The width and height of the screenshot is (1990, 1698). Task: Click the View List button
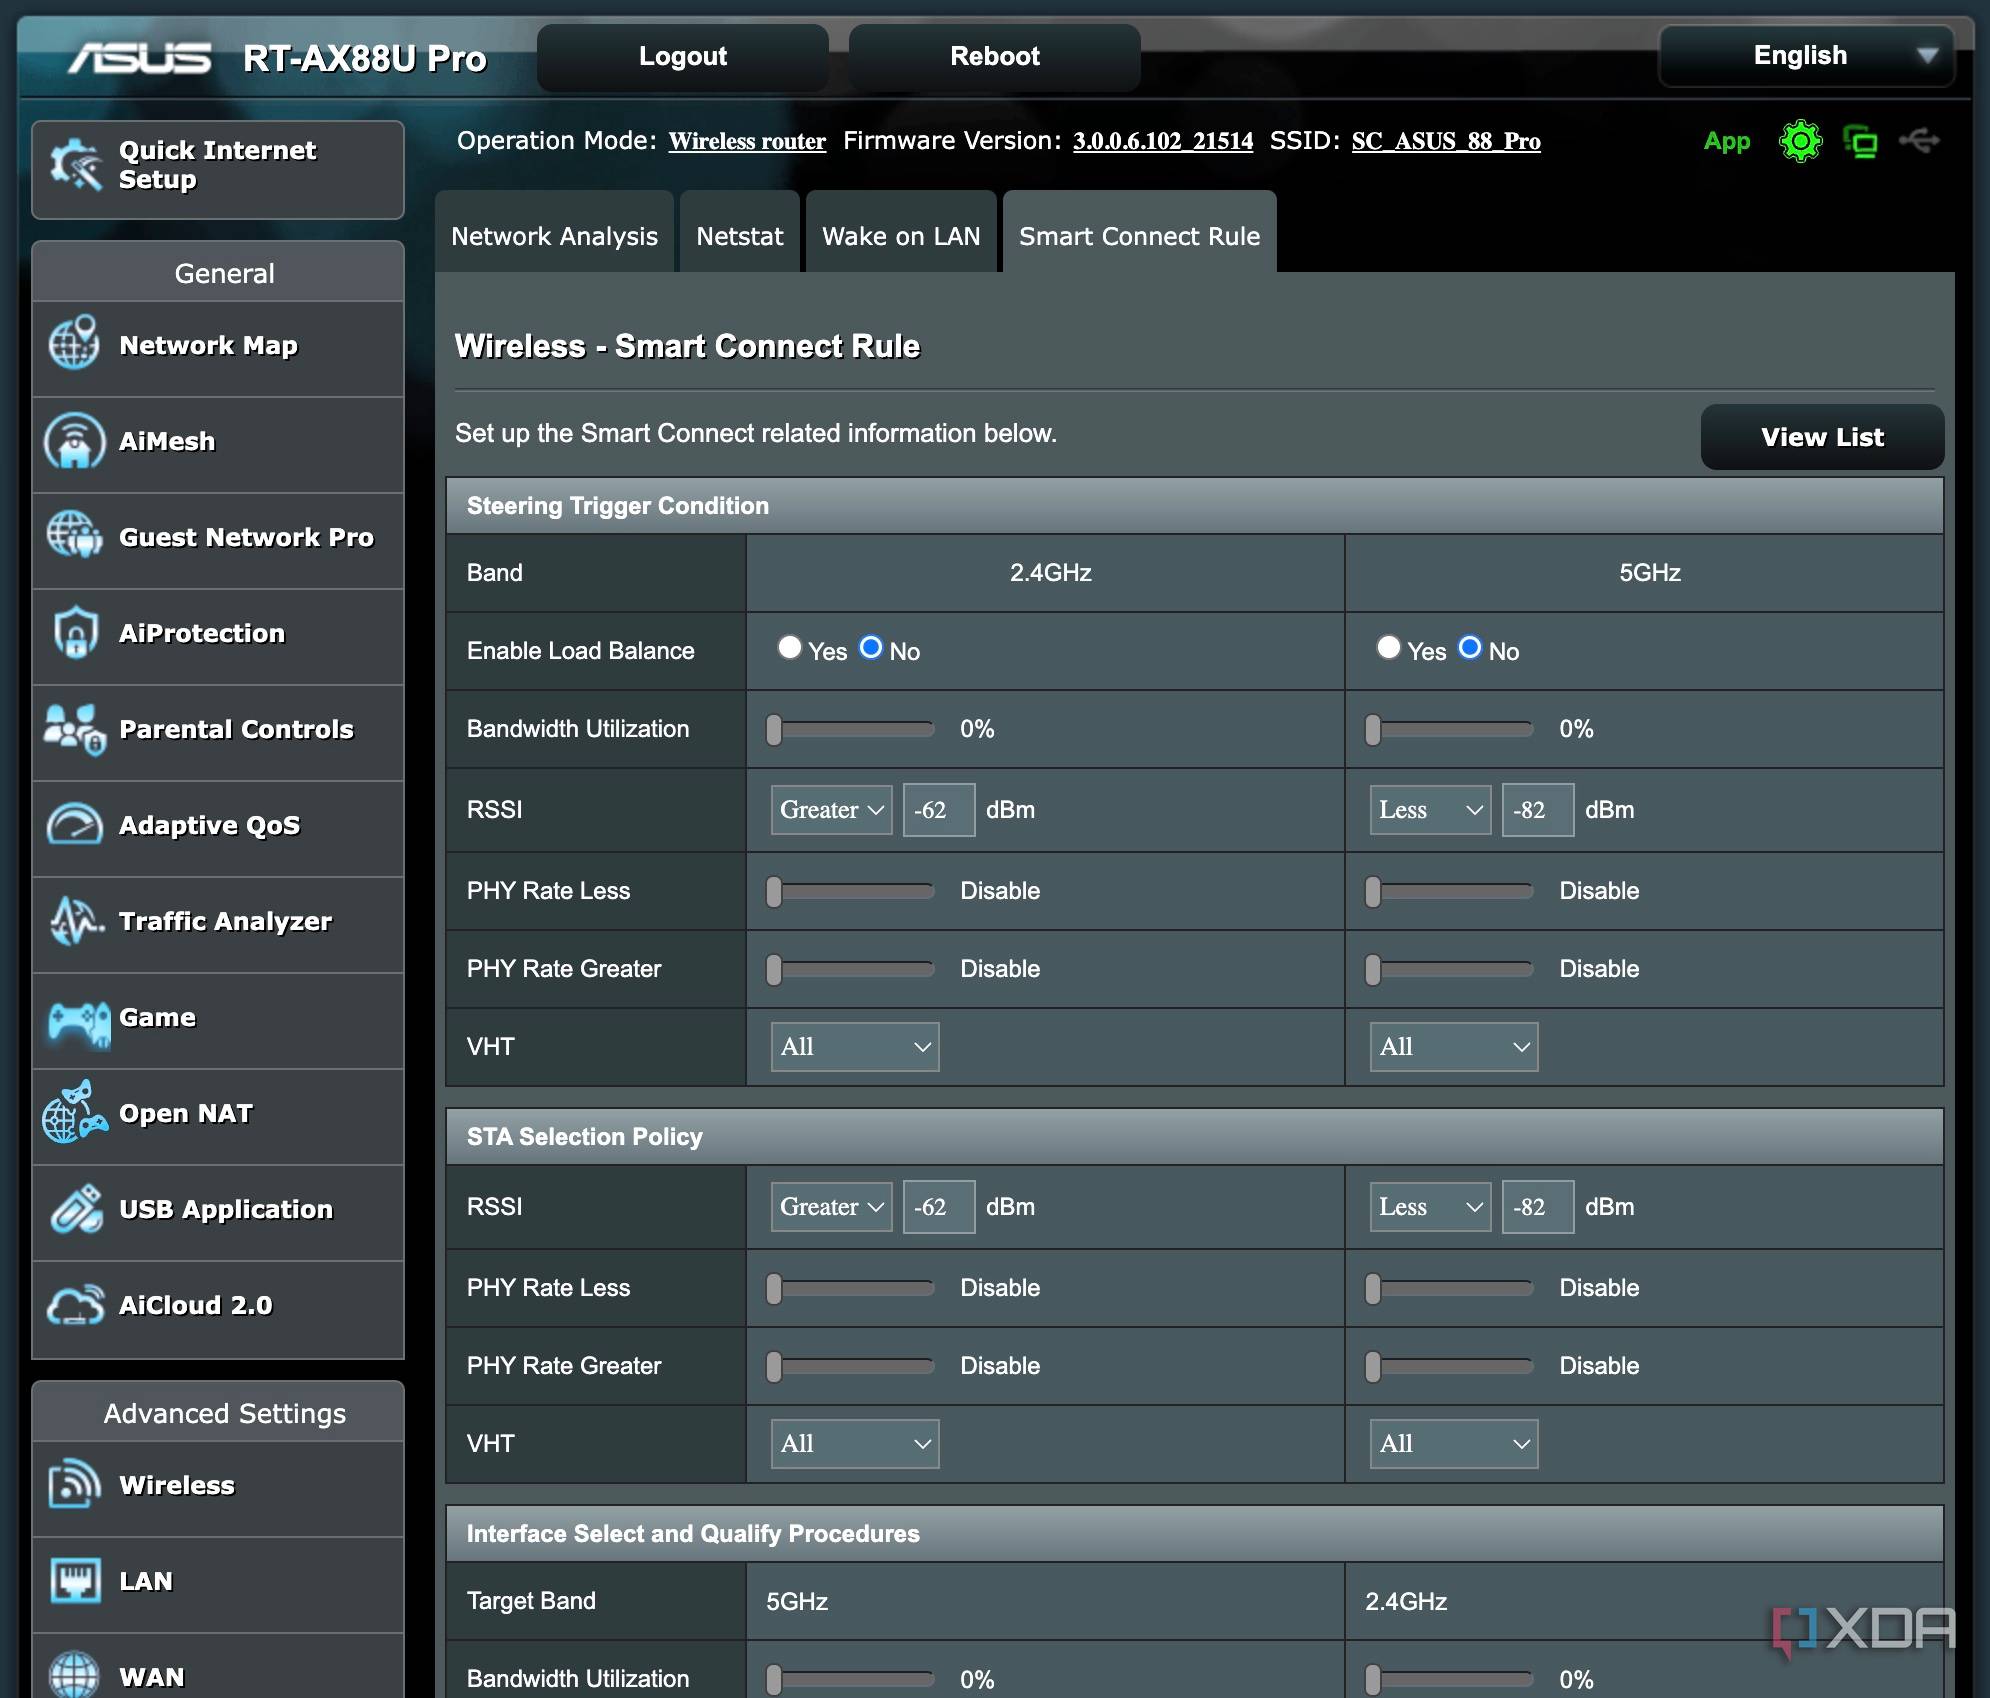(1822, 437)
